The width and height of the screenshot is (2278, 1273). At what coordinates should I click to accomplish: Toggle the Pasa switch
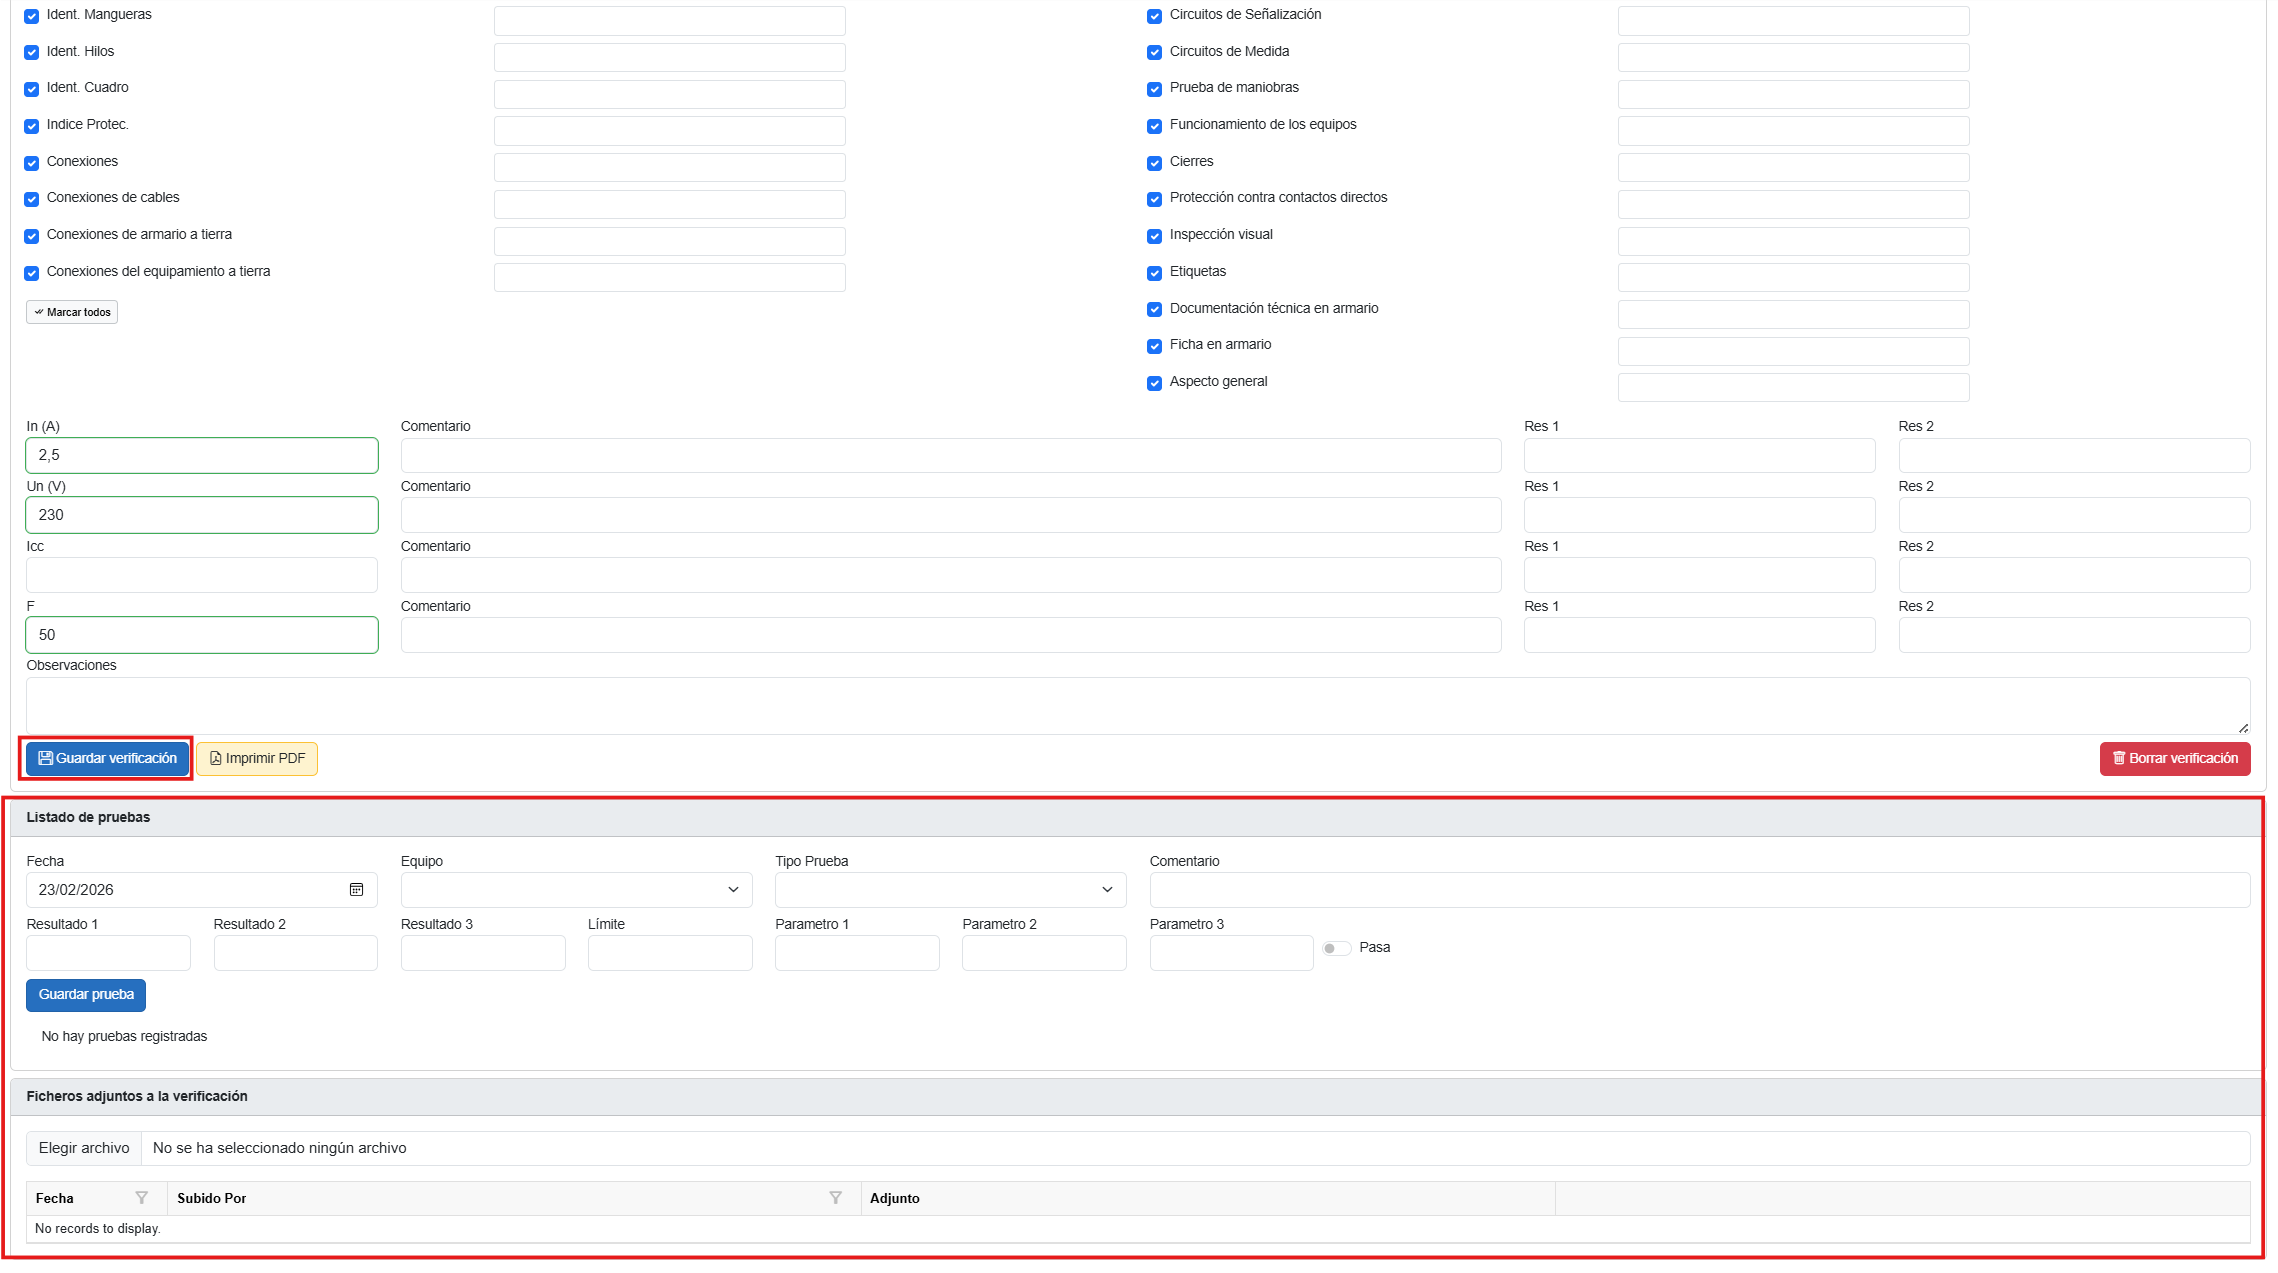[x=1335, y=948]
